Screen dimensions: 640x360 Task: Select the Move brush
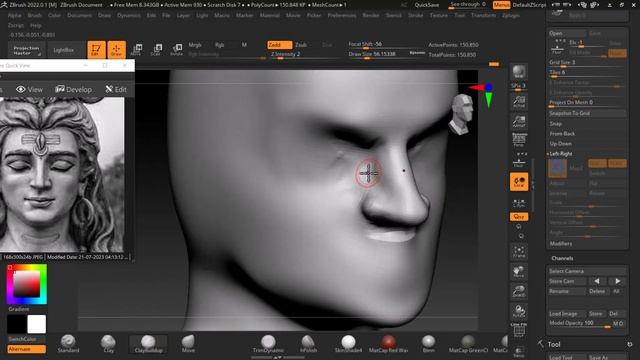pos(188,344)
